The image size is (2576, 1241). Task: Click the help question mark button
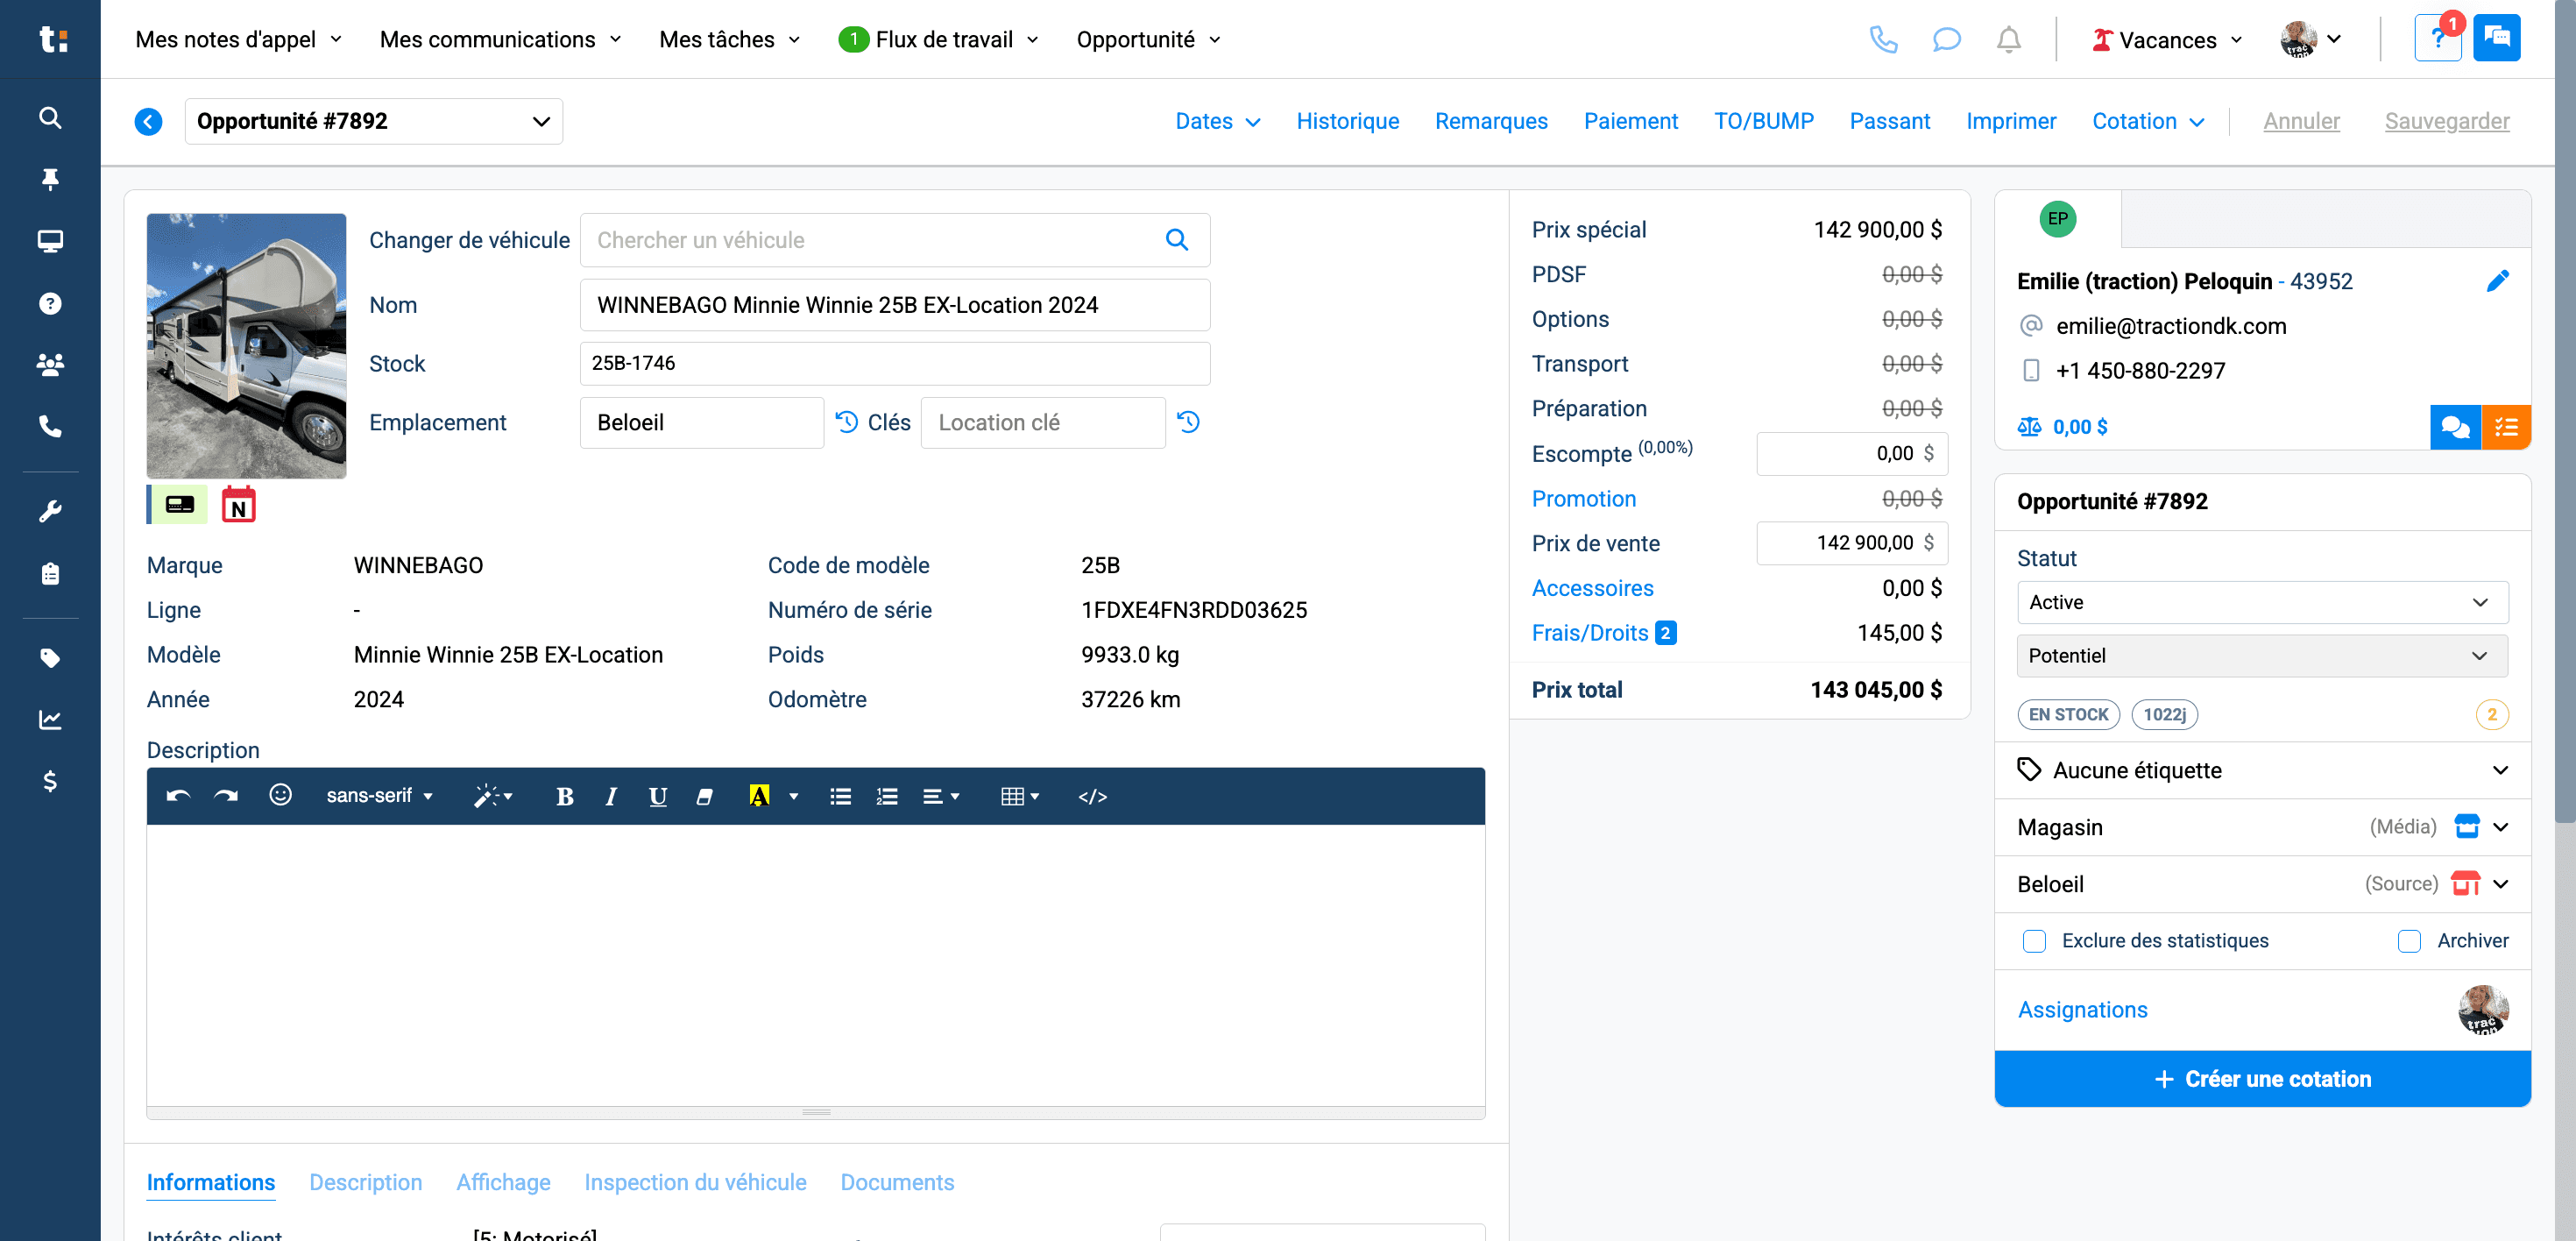click(x=2437, y=39)
